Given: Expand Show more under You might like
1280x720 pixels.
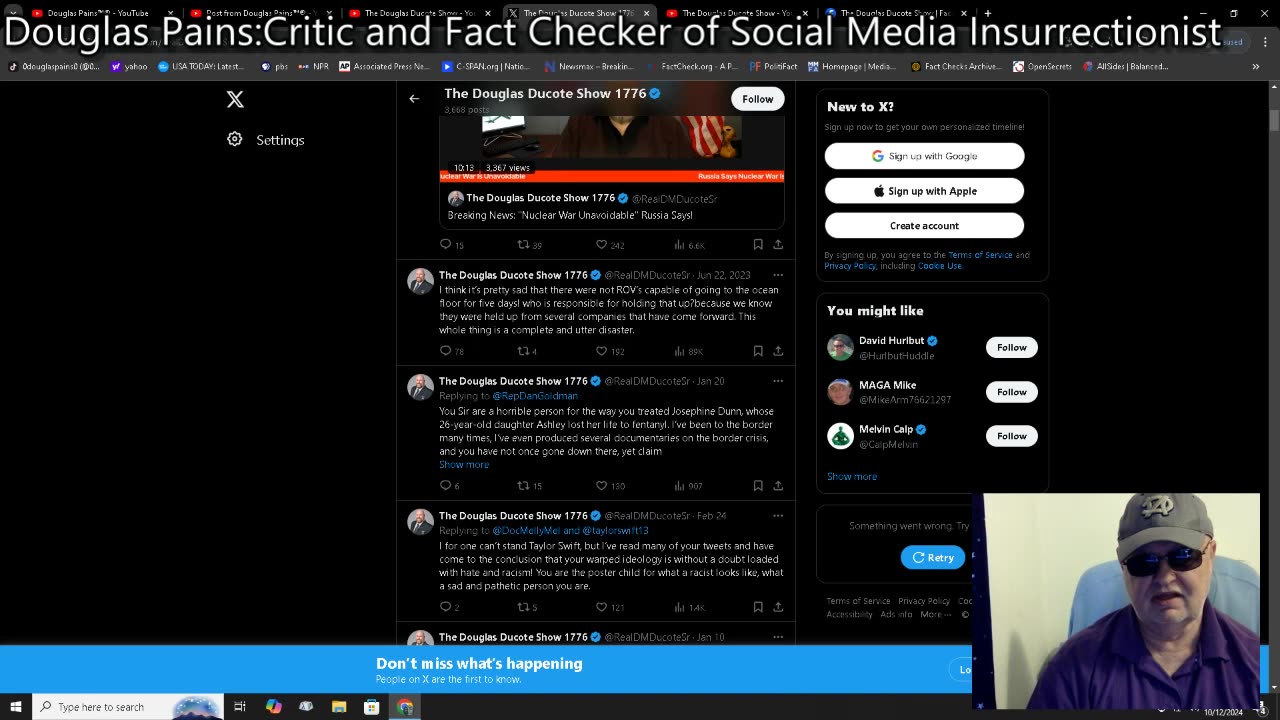Looking at the screenshot, I should [852, 476].
